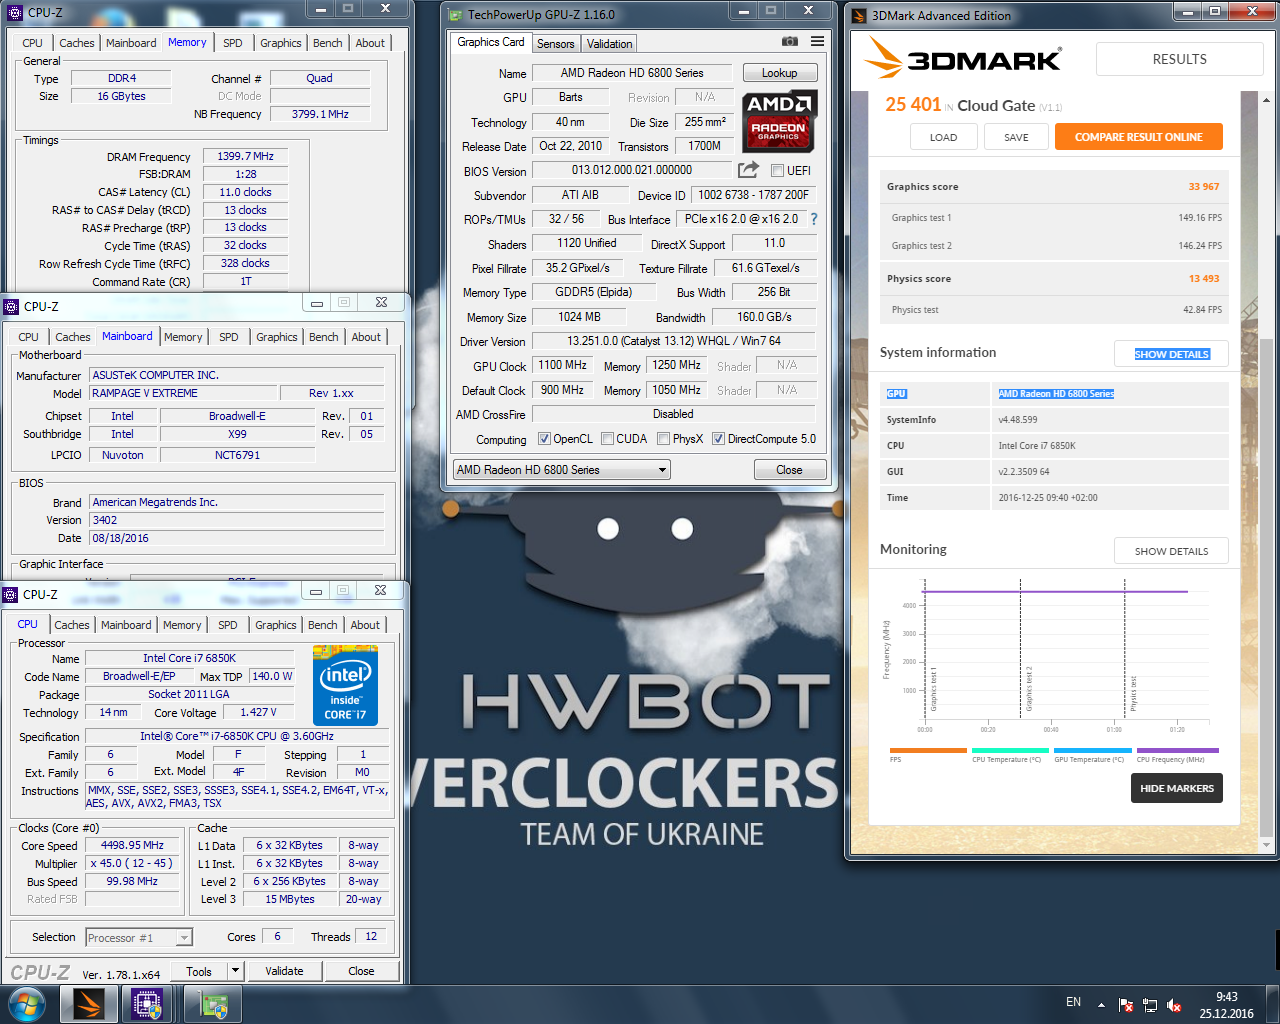Toggle the OpenCL checkbox
This screenshot has height=1024, width=1280.
click(544, 439)
